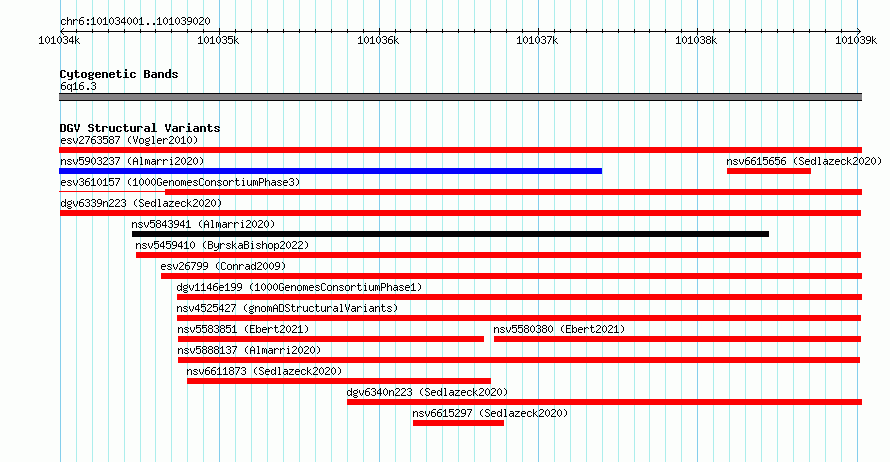Select the red dgv6340n223 variant bar
Image resolution: width=890 pixels, height=462 pixels.
604,402
